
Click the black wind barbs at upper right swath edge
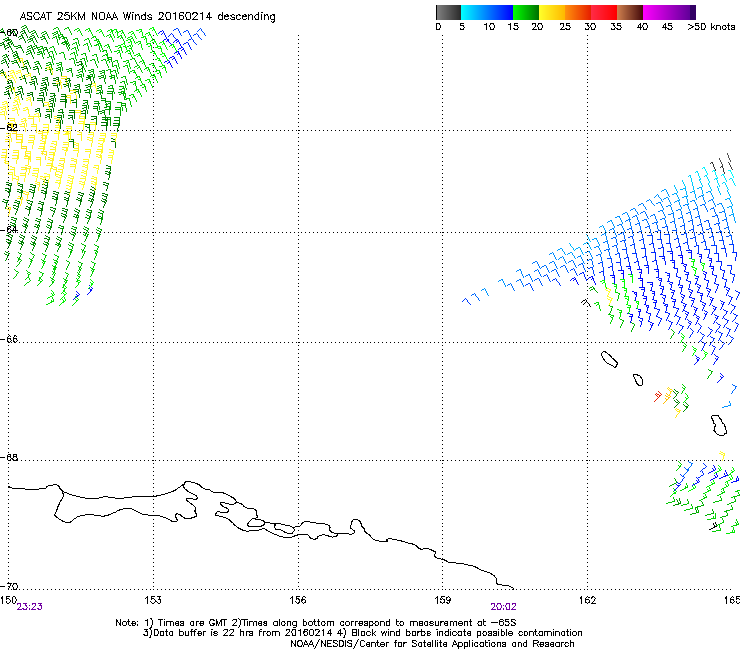coord(722,163)
